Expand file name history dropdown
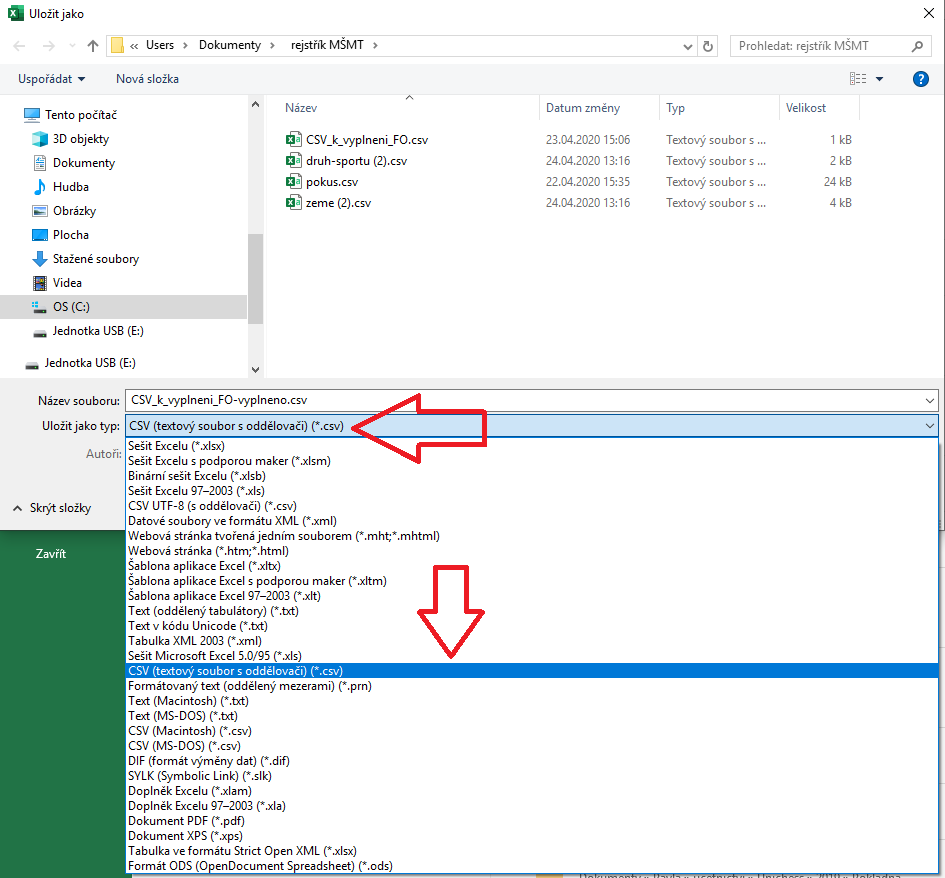Image resolution: width=945 pixels, height=878 pixels. coord(930,400)
